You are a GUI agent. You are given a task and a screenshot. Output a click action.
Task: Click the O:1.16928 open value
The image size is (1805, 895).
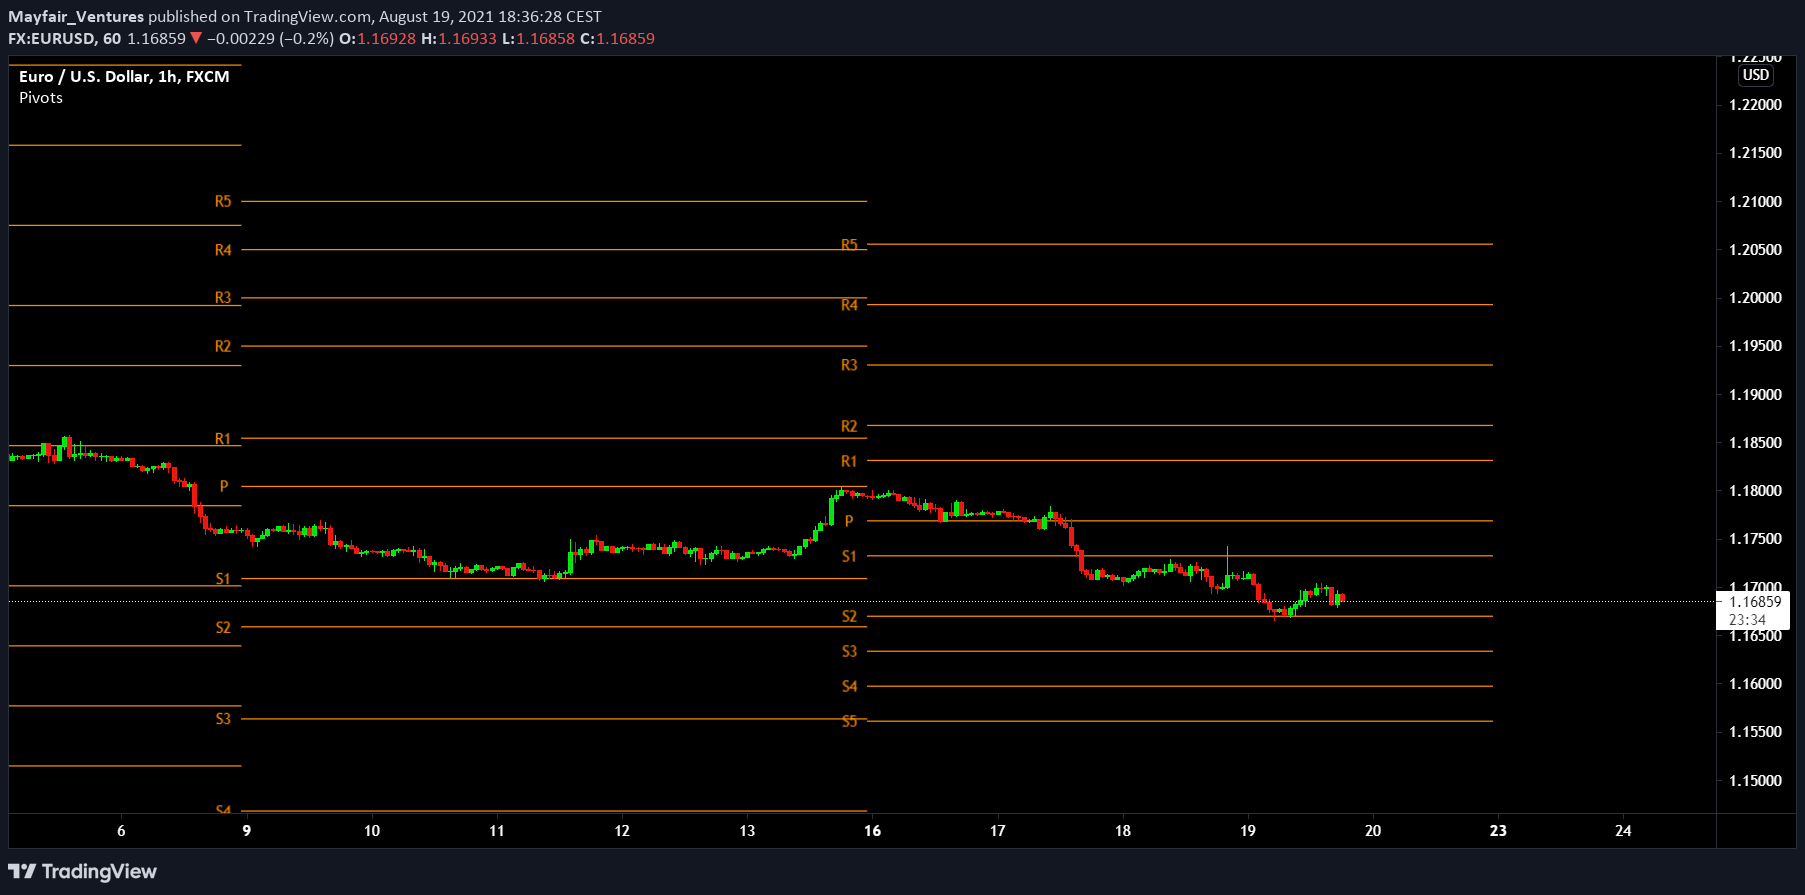(x=378, y=39)
